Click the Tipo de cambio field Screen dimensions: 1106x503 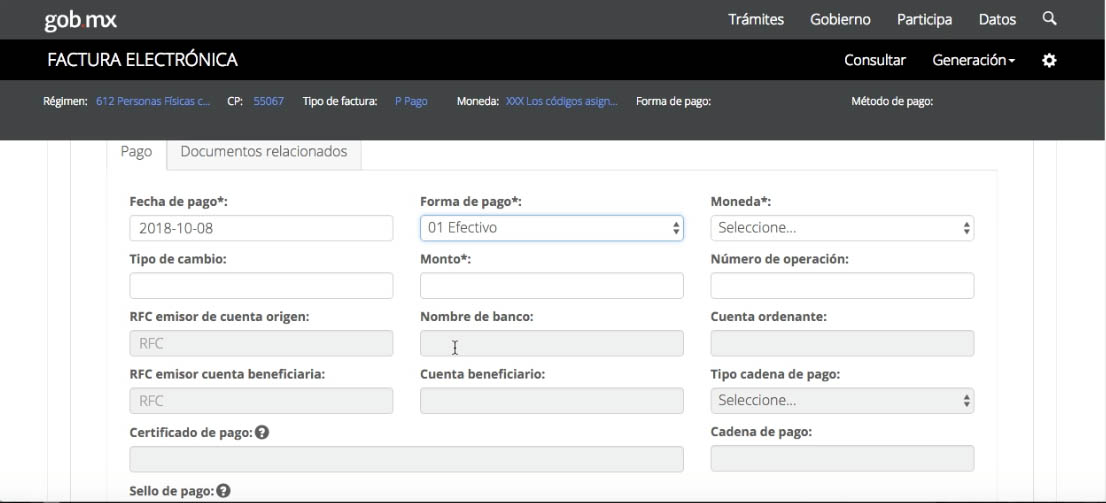click(x=261, y=286)
